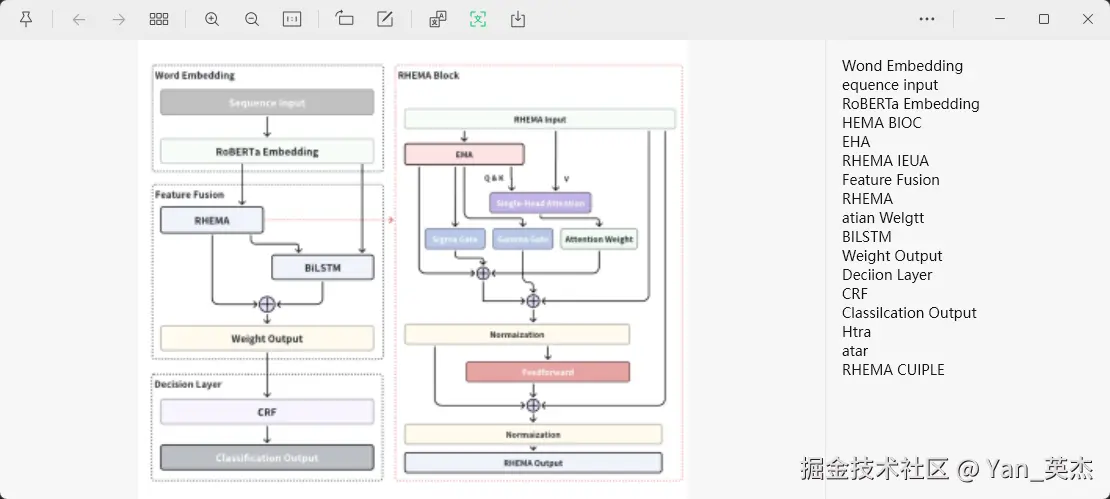Maximize the viewer window
The image size is (1110, 499).
1043,19
